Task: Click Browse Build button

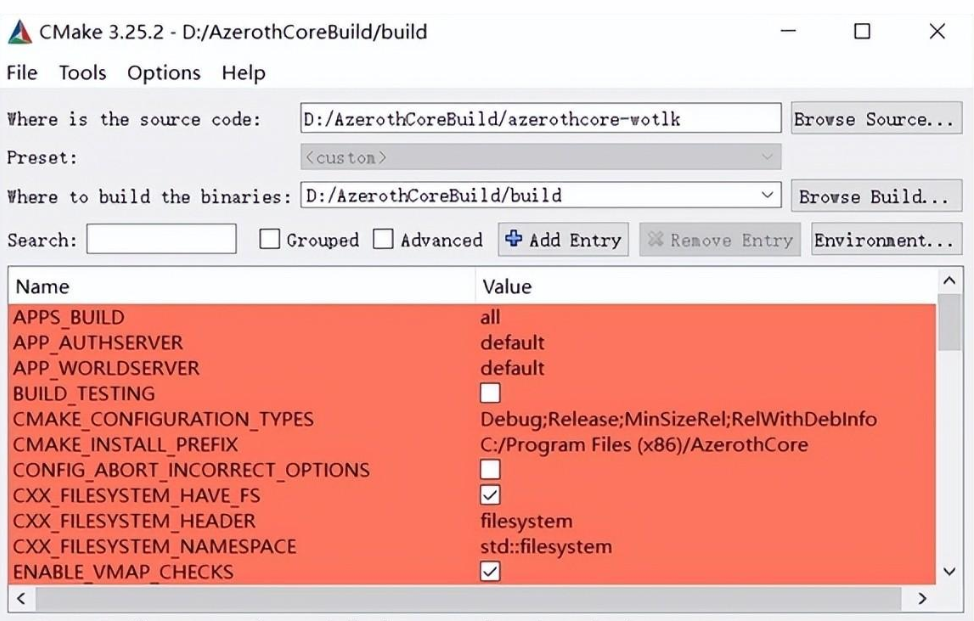Action: (876, 196)
